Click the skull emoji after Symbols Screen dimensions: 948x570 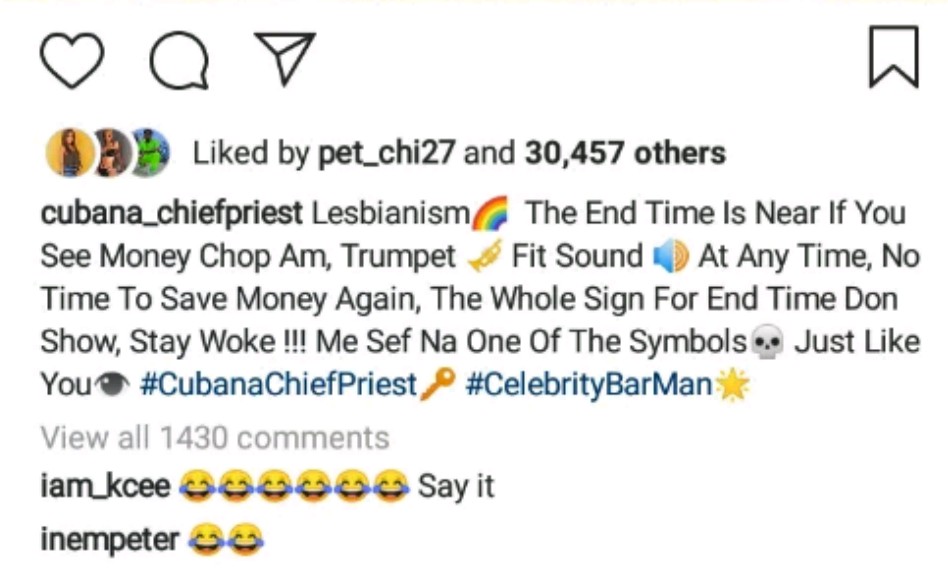pos(767,343)
